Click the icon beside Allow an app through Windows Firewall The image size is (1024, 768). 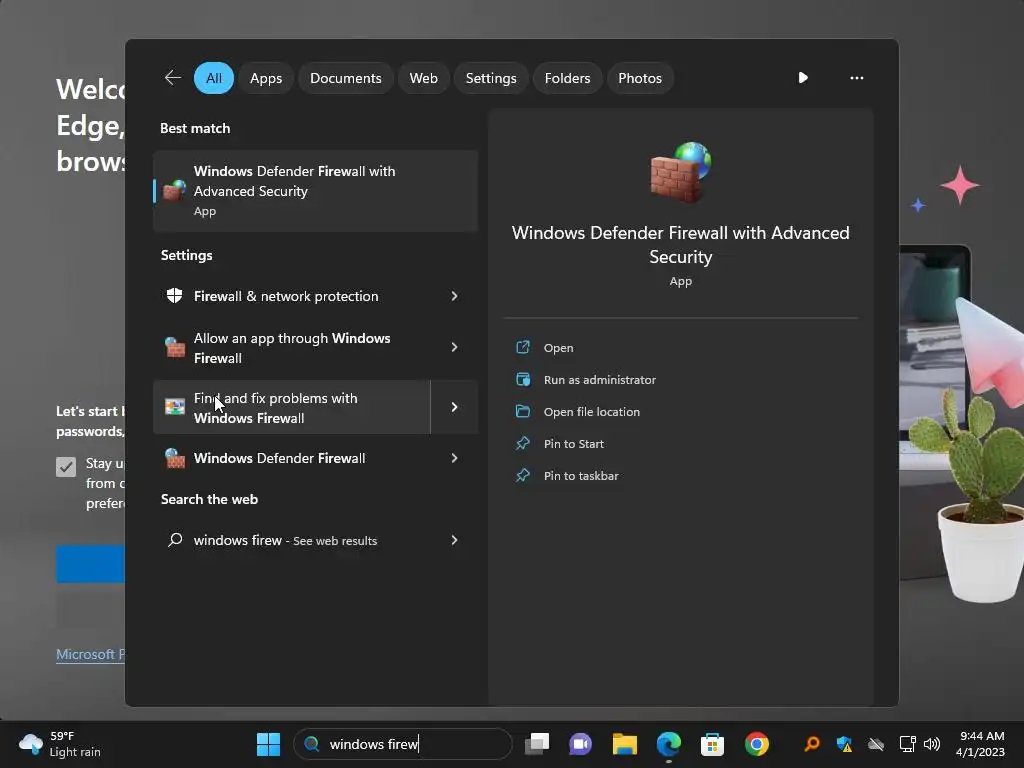point(174,347)
